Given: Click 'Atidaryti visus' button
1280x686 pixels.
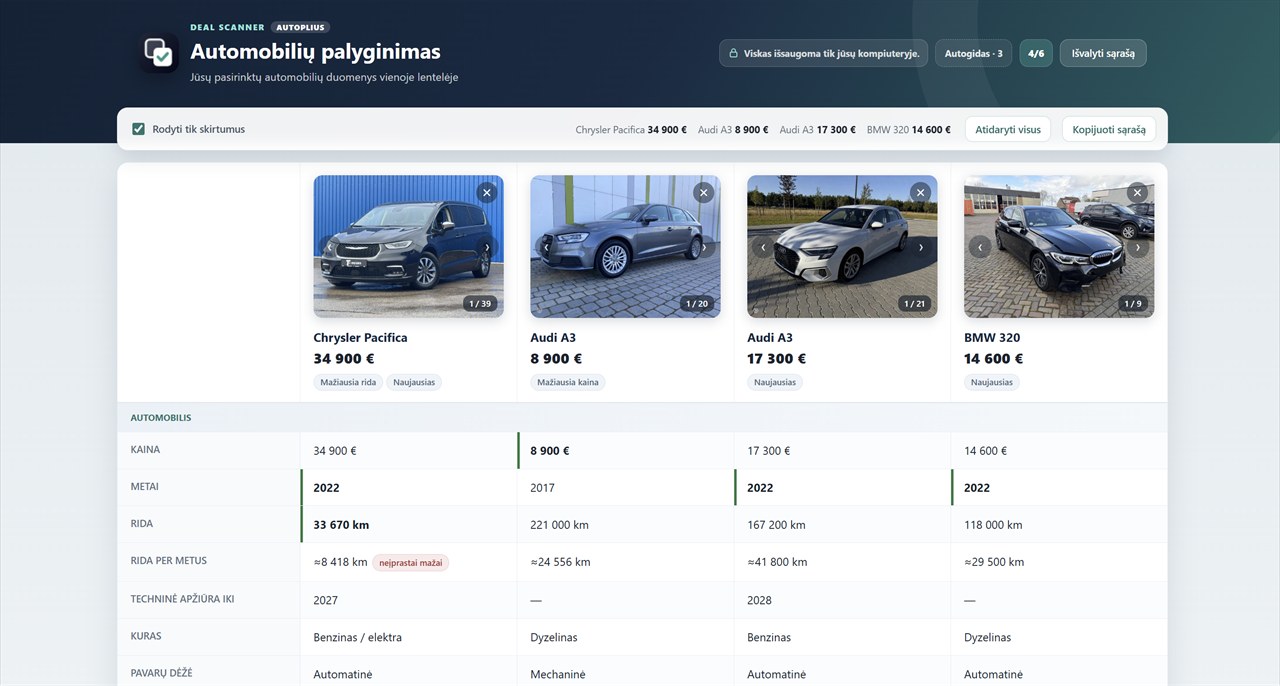Looking at the screenshot, I should 1008,129.
